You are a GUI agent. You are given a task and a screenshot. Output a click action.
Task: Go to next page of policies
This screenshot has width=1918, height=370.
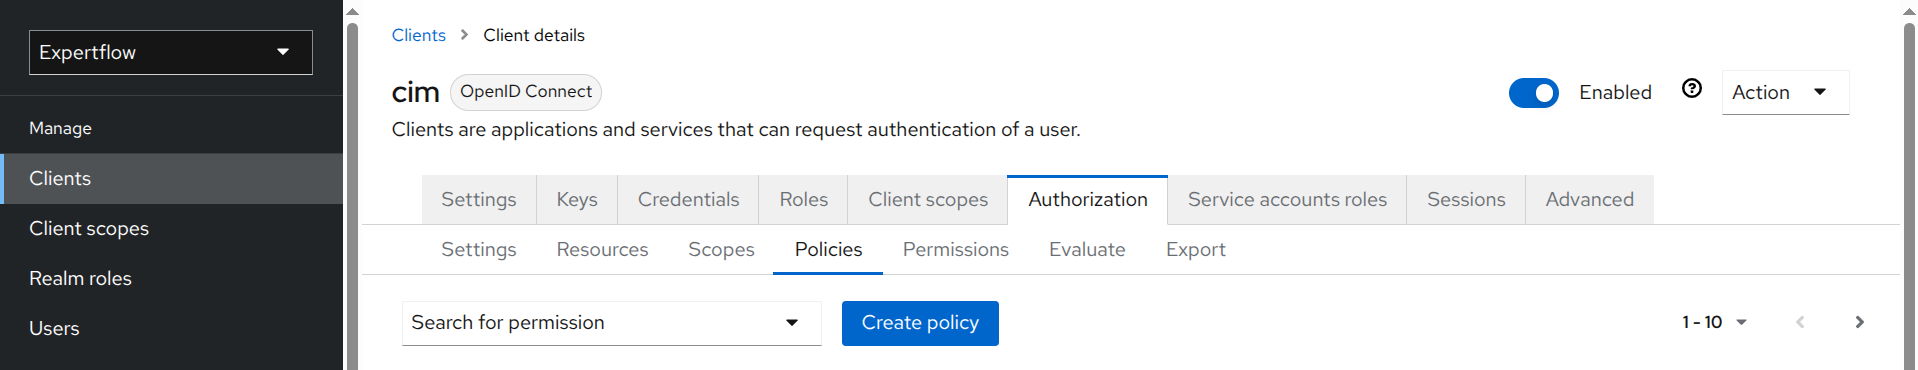[1859, 322]
